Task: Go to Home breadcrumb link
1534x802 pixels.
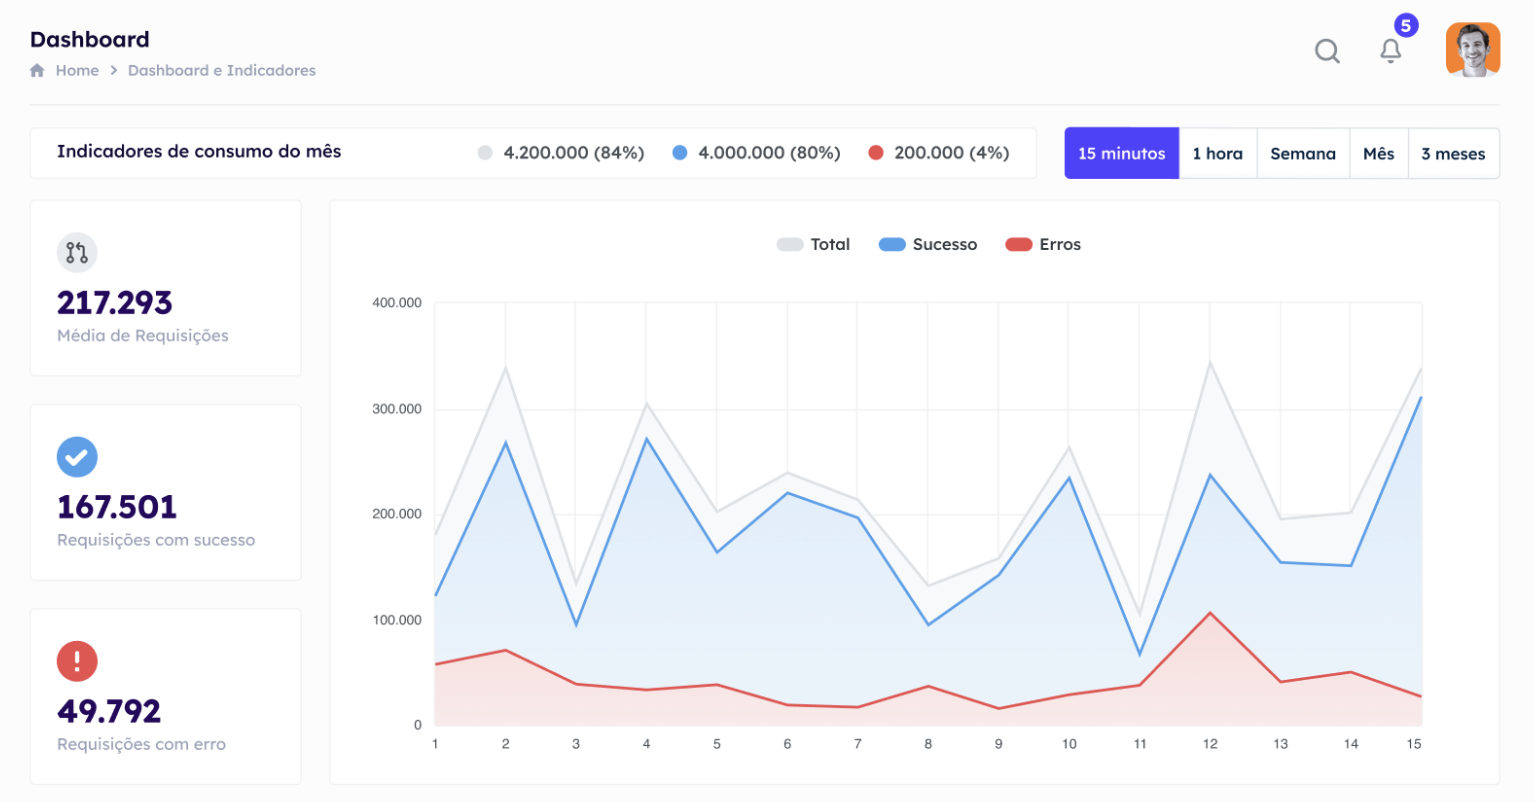Action: [x=77, y=70]
